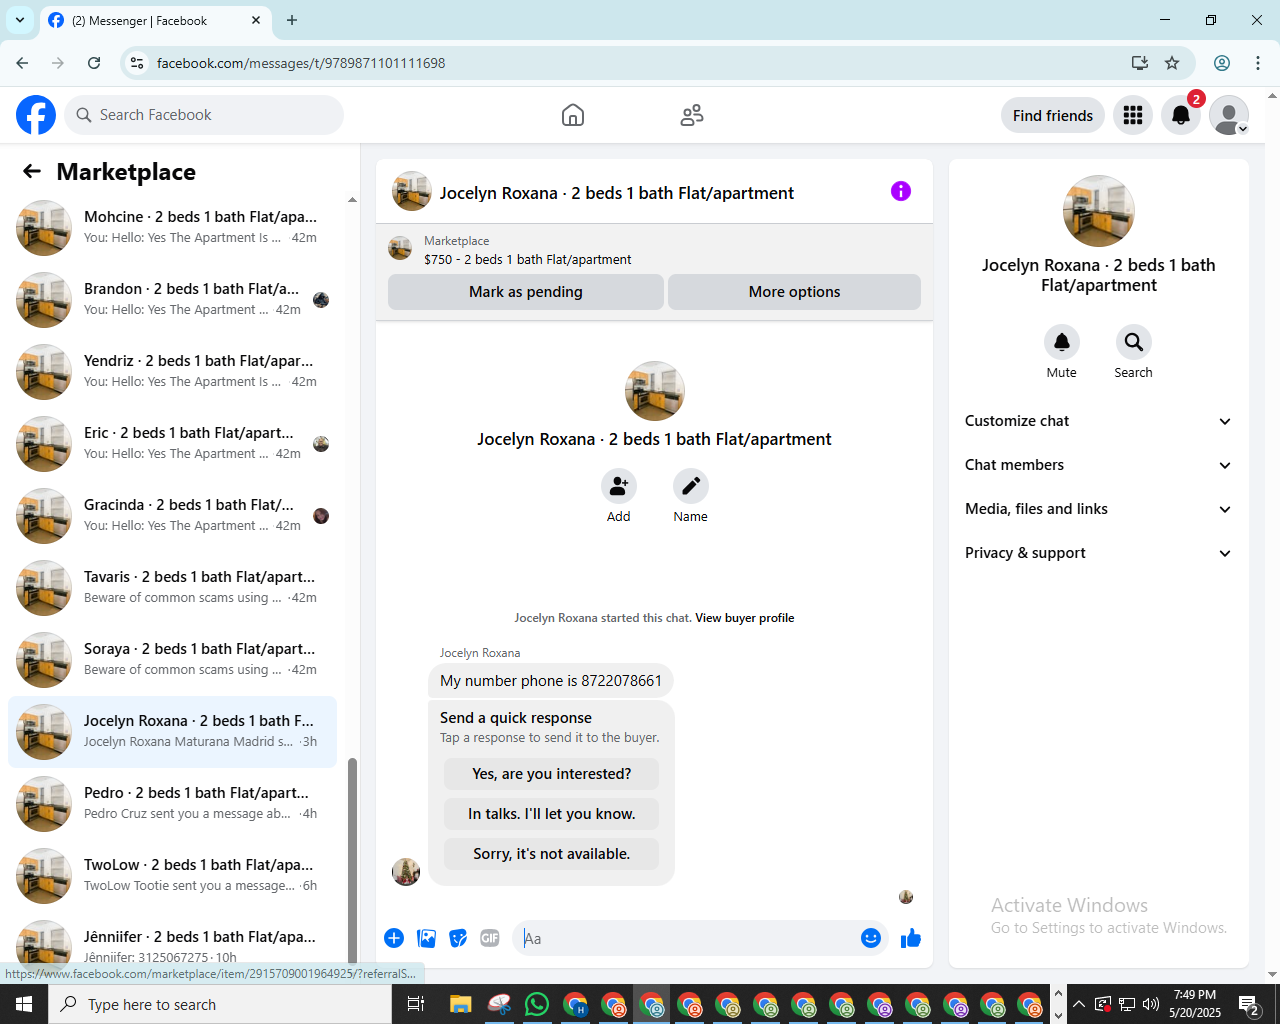This screenshot has width=1280, height=1024.
Task: Focus the Search Facebook field
Action: click(204, 115)
